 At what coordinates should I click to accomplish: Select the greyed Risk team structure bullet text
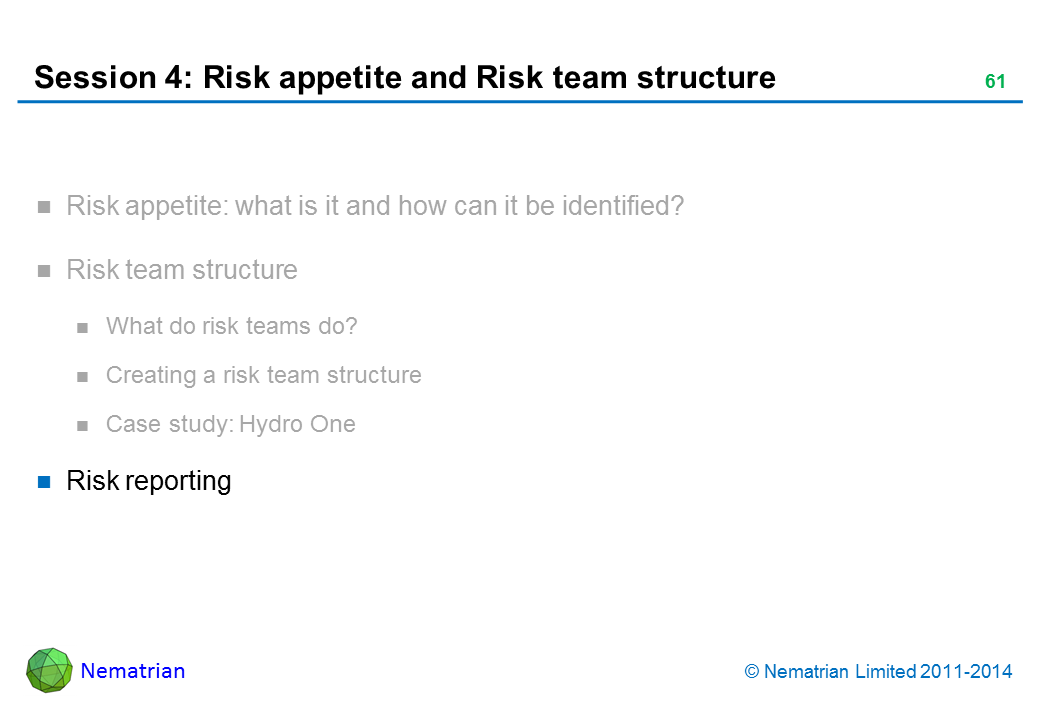click(181, 270)
